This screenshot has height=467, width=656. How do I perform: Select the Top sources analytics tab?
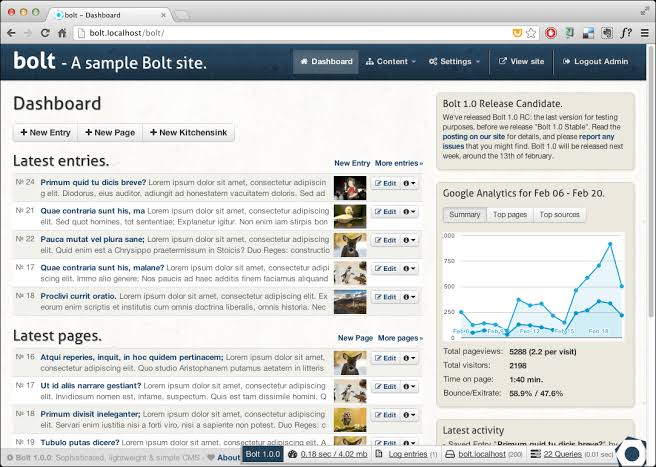pyautogui.click(x=559, y=215)
